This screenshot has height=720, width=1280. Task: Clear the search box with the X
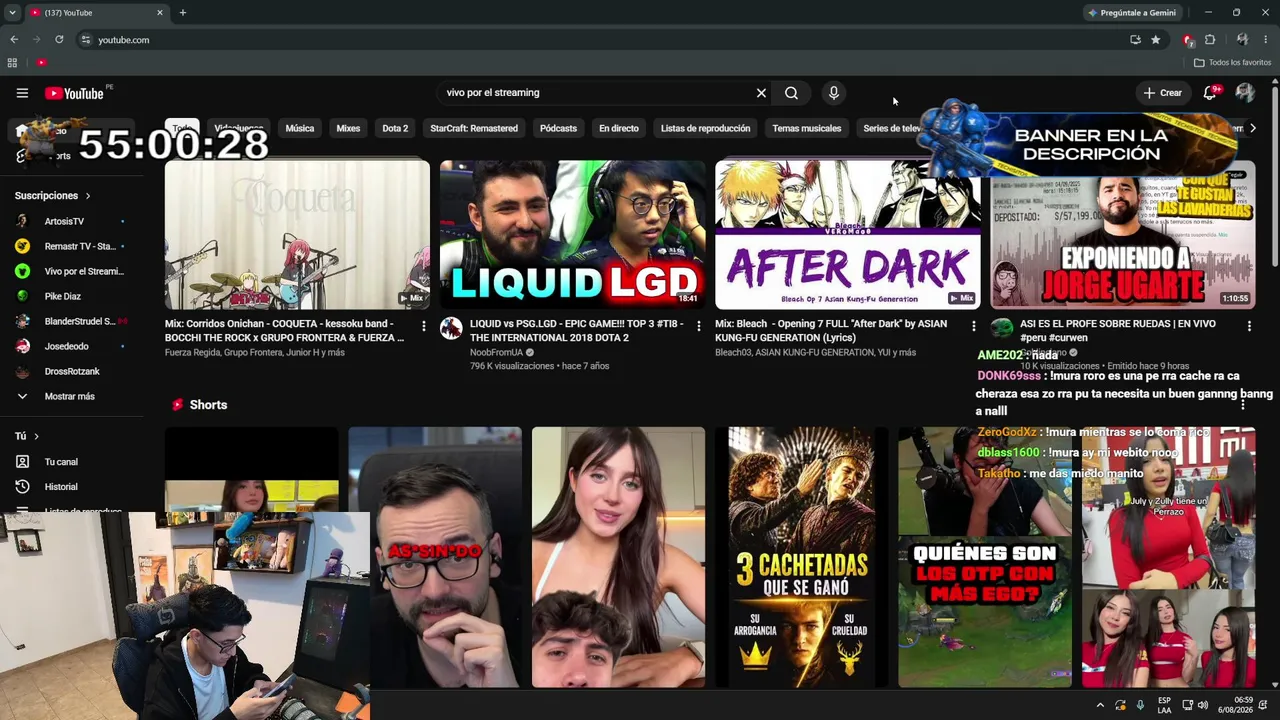pyautogui.click(x=761, y=93)
